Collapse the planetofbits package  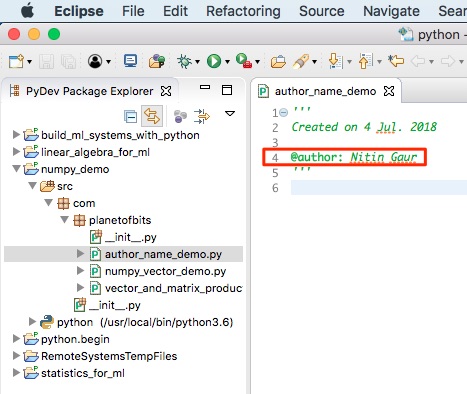pos(64,219)
